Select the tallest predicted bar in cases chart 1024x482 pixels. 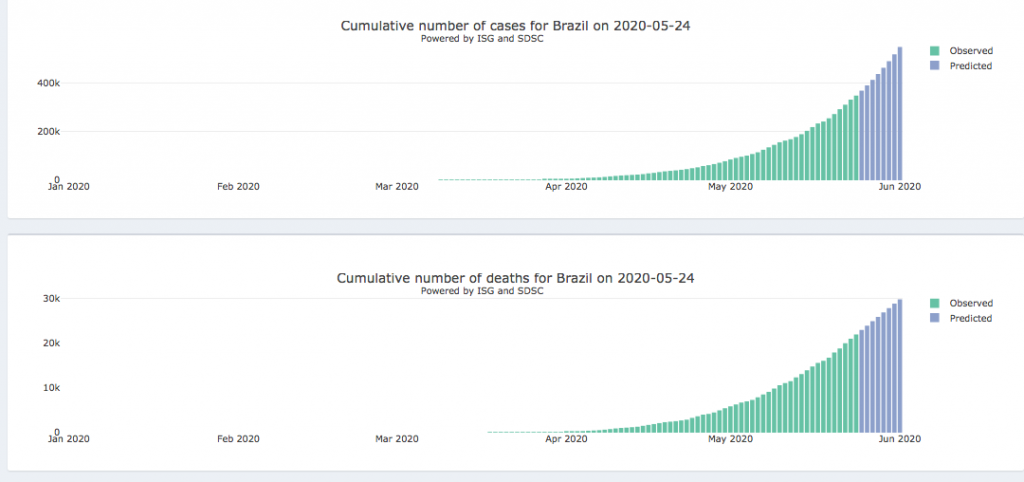tap(900, 113)
